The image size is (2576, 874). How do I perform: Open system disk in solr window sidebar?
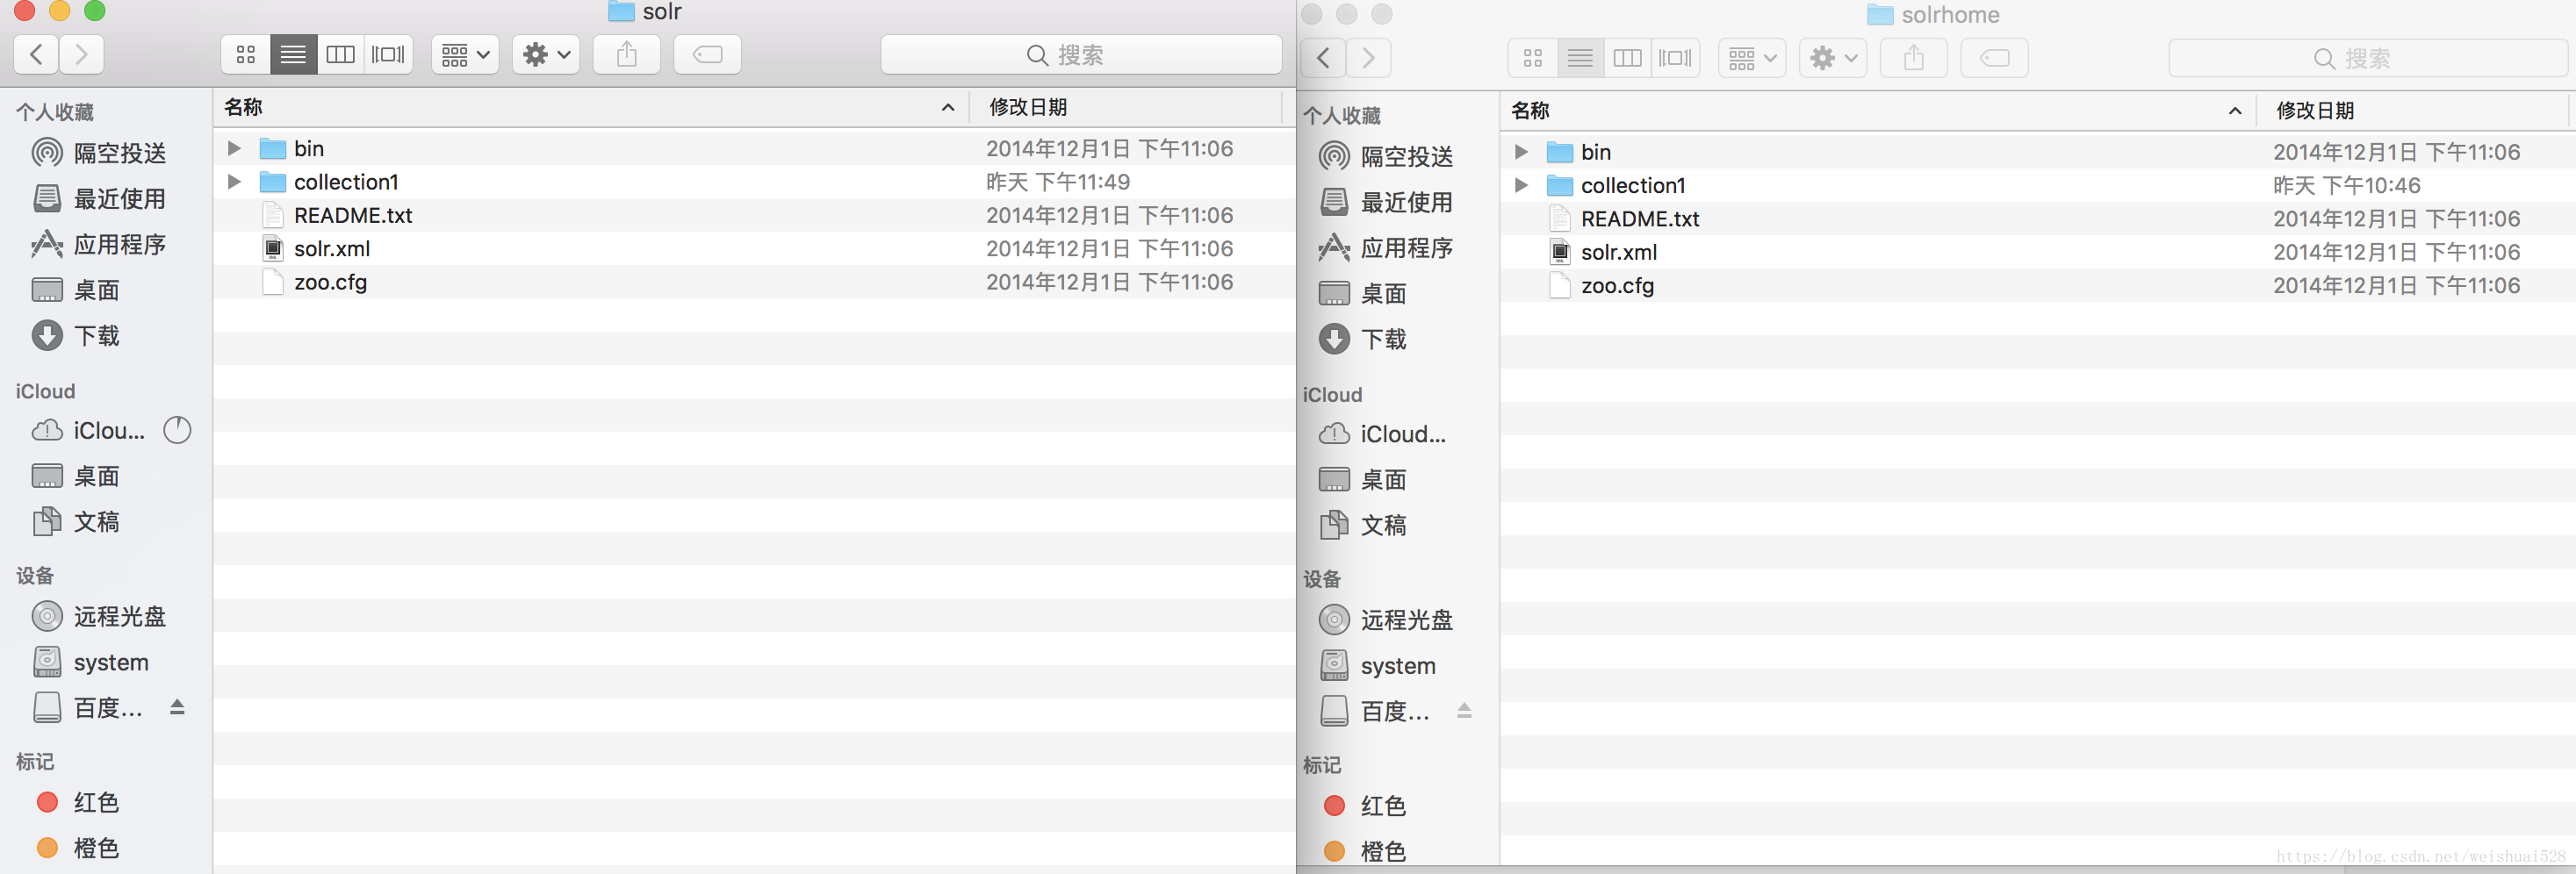coord(91,662)
